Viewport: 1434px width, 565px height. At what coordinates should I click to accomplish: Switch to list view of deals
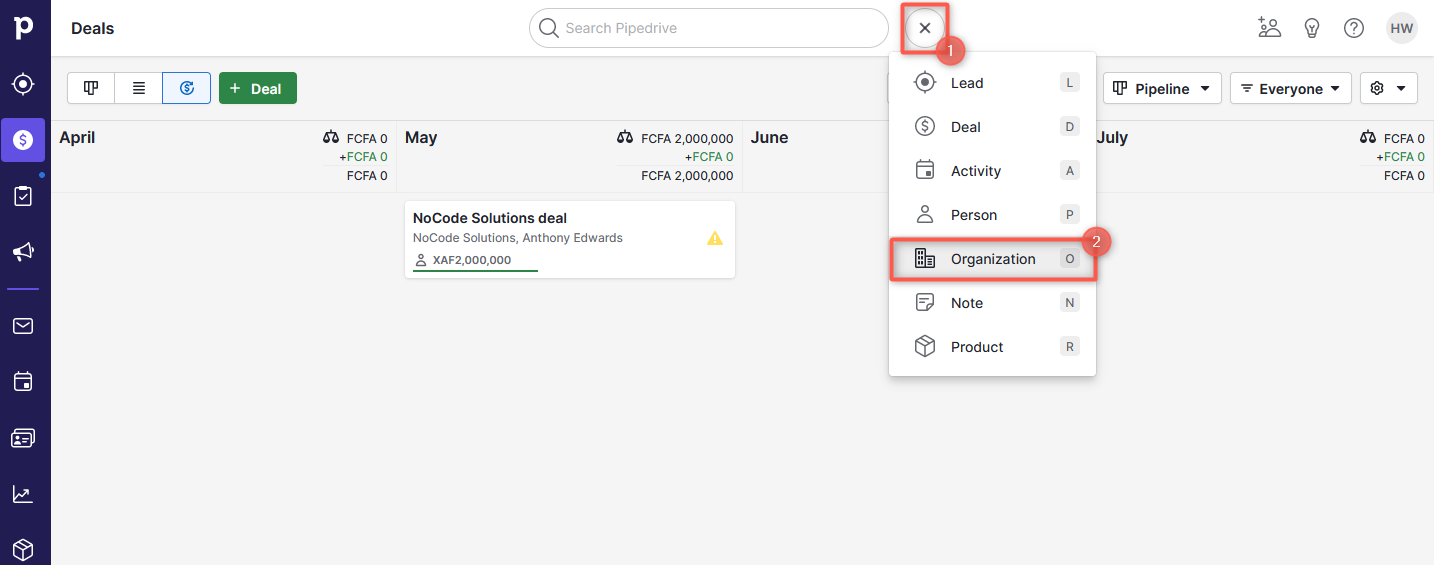pos(139,88)
